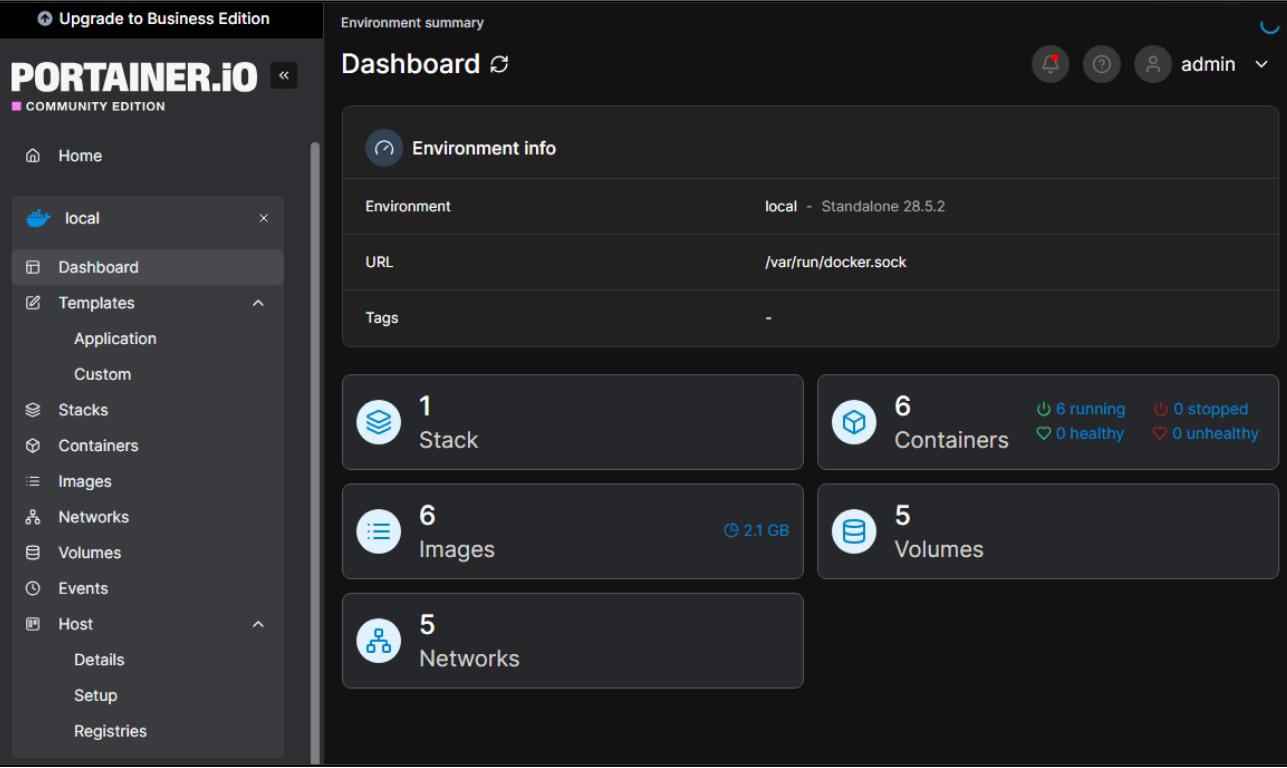
Task: Open the notifications bell
Action: point(1050,63)
